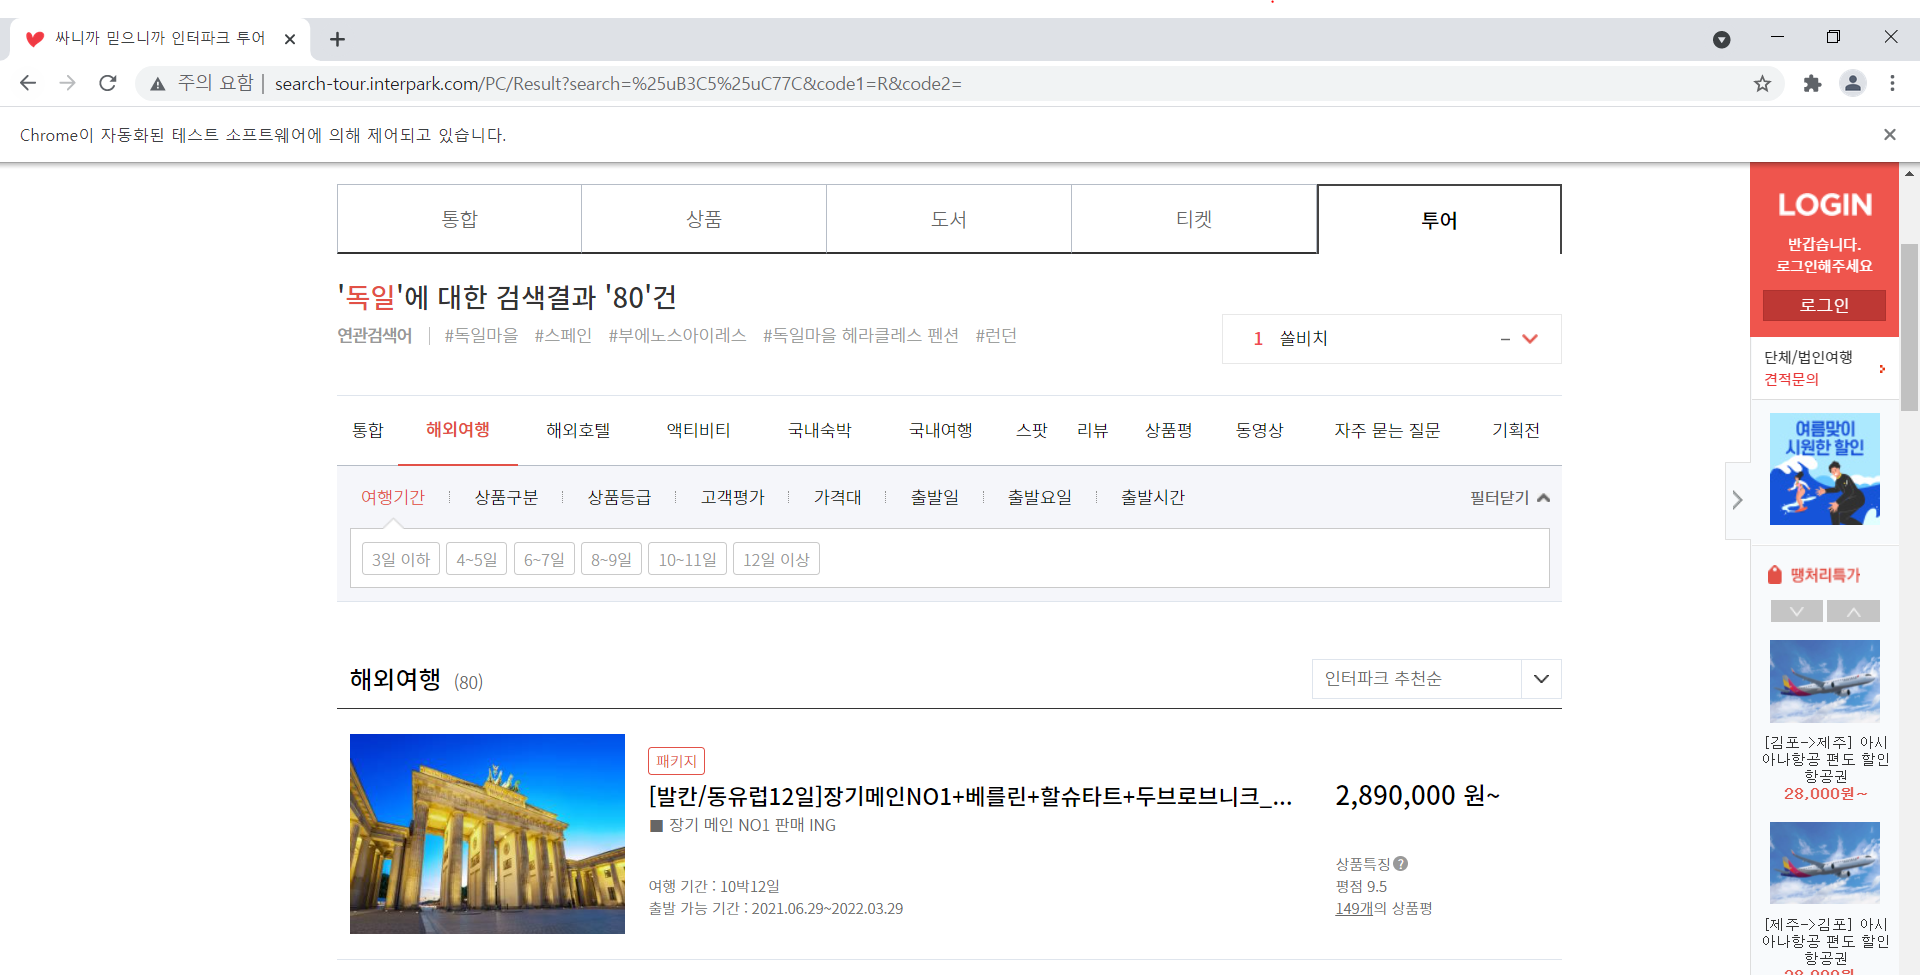Select the 고객평가 filter tab
The width and height of the screenshot is (1920, 975).
pos(733,498)
